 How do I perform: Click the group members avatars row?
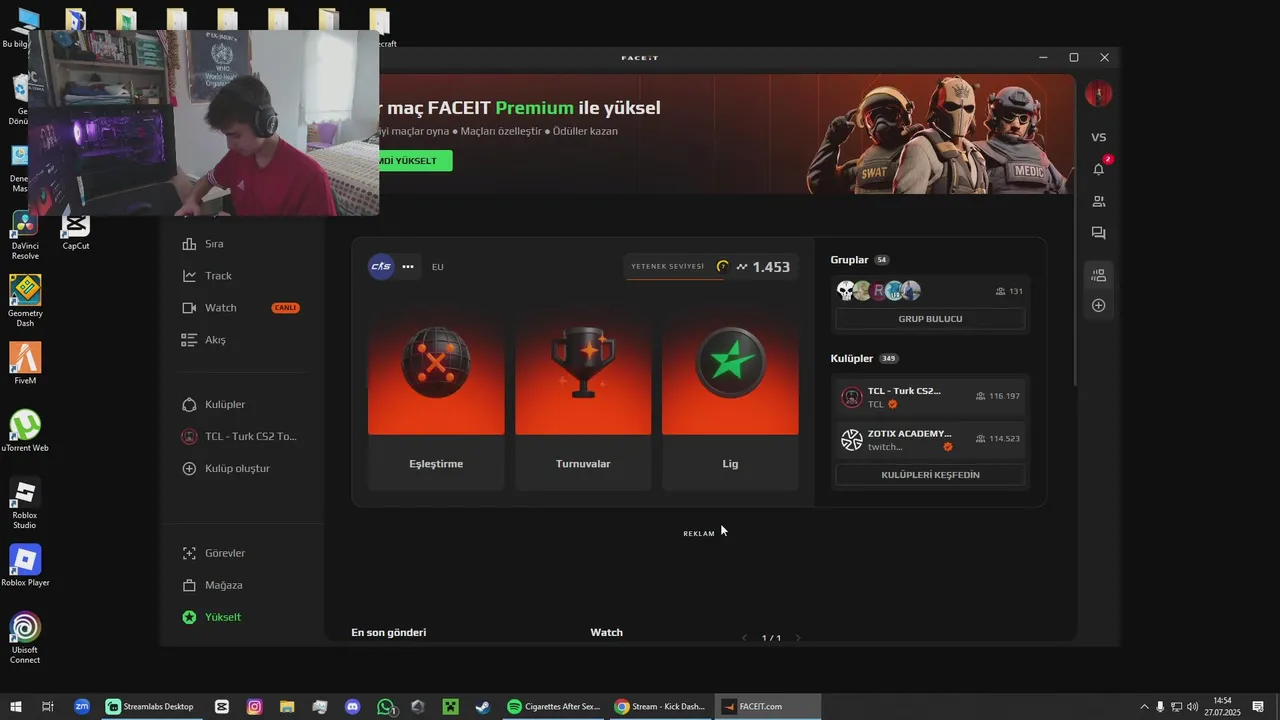click(878, 291)
